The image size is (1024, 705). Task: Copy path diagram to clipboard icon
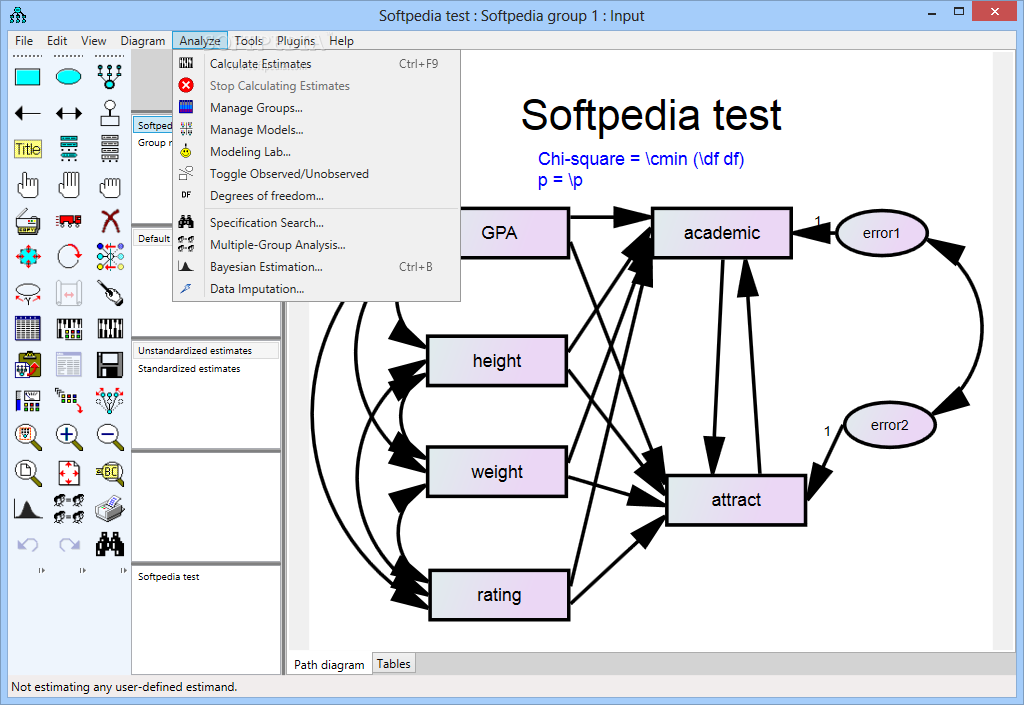coord(27,365)
